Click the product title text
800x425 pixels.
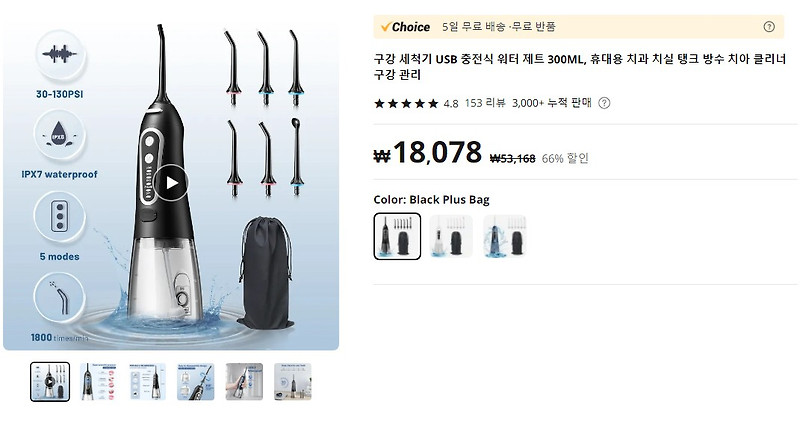click(580, 67)
